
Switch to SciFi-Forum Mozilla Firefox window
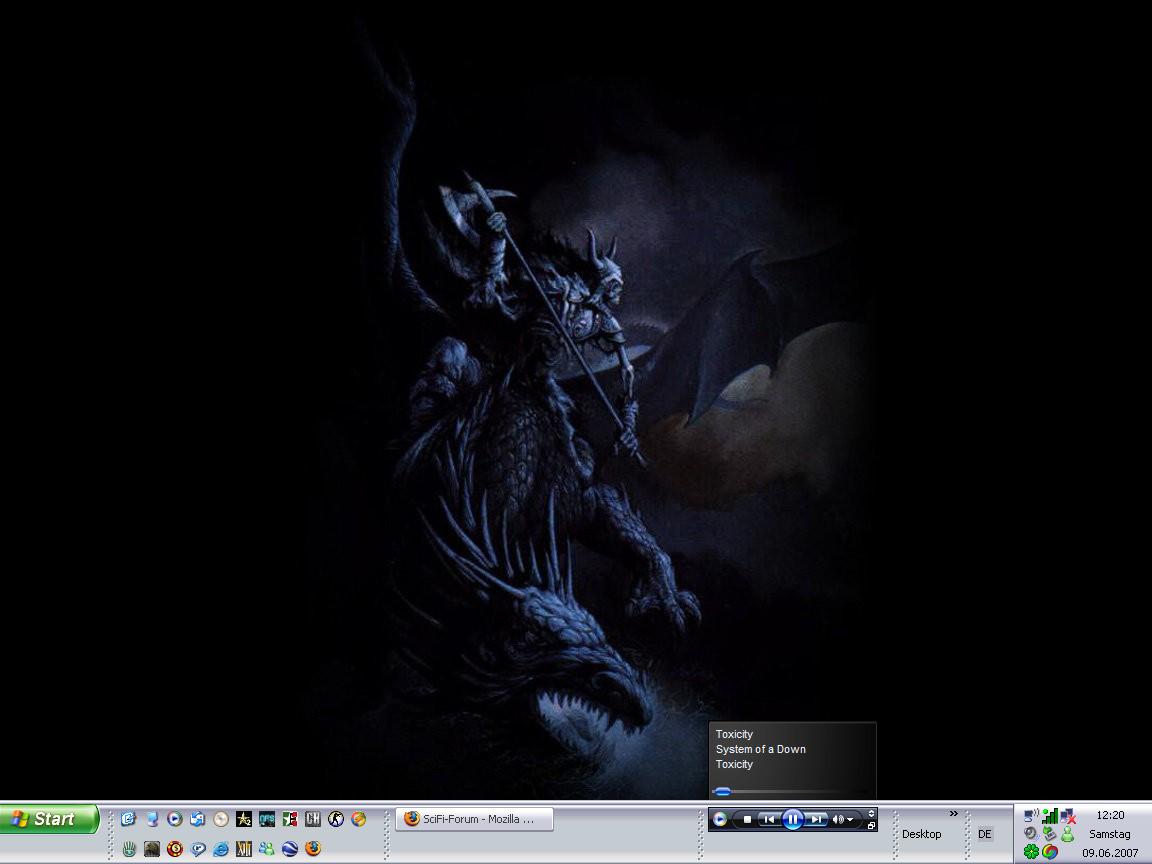point(474,819)
